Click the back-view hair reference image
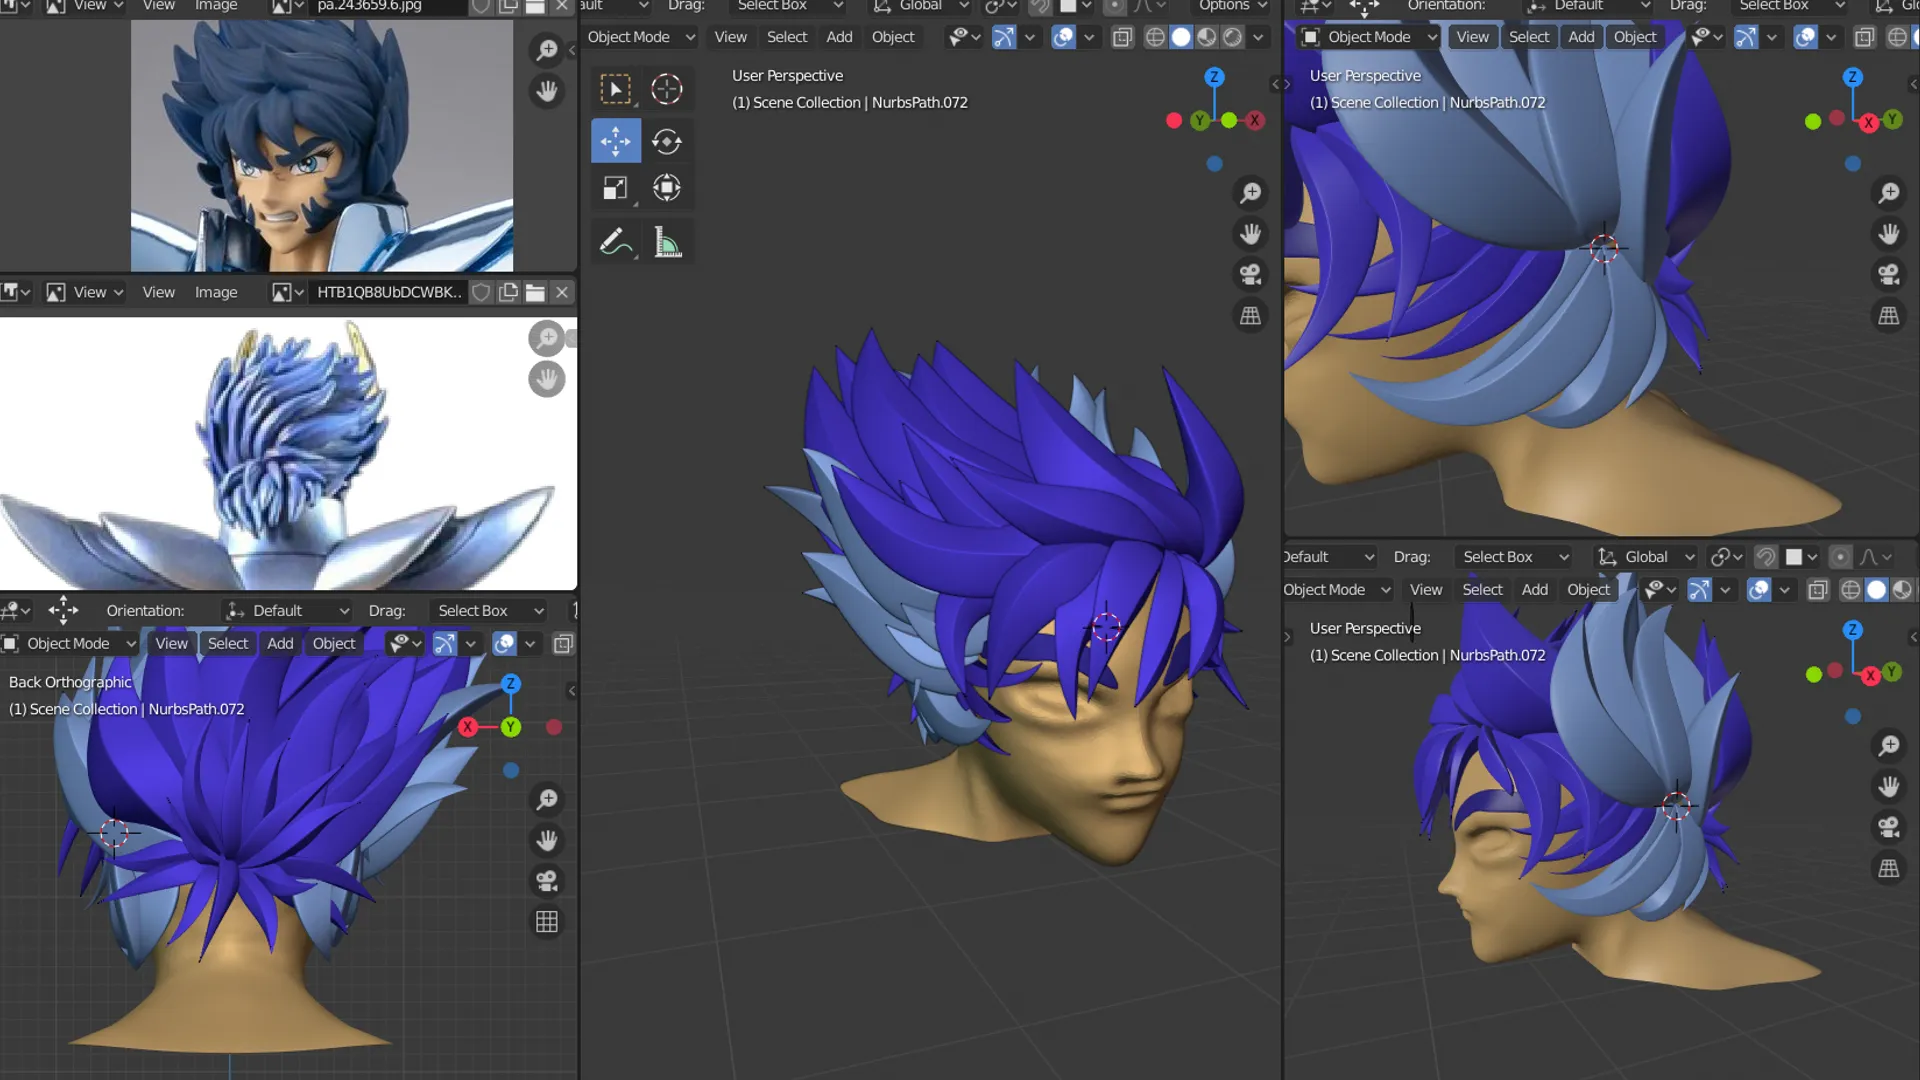The width and height of the screenshot is (1920, 1080). point(288,454)
